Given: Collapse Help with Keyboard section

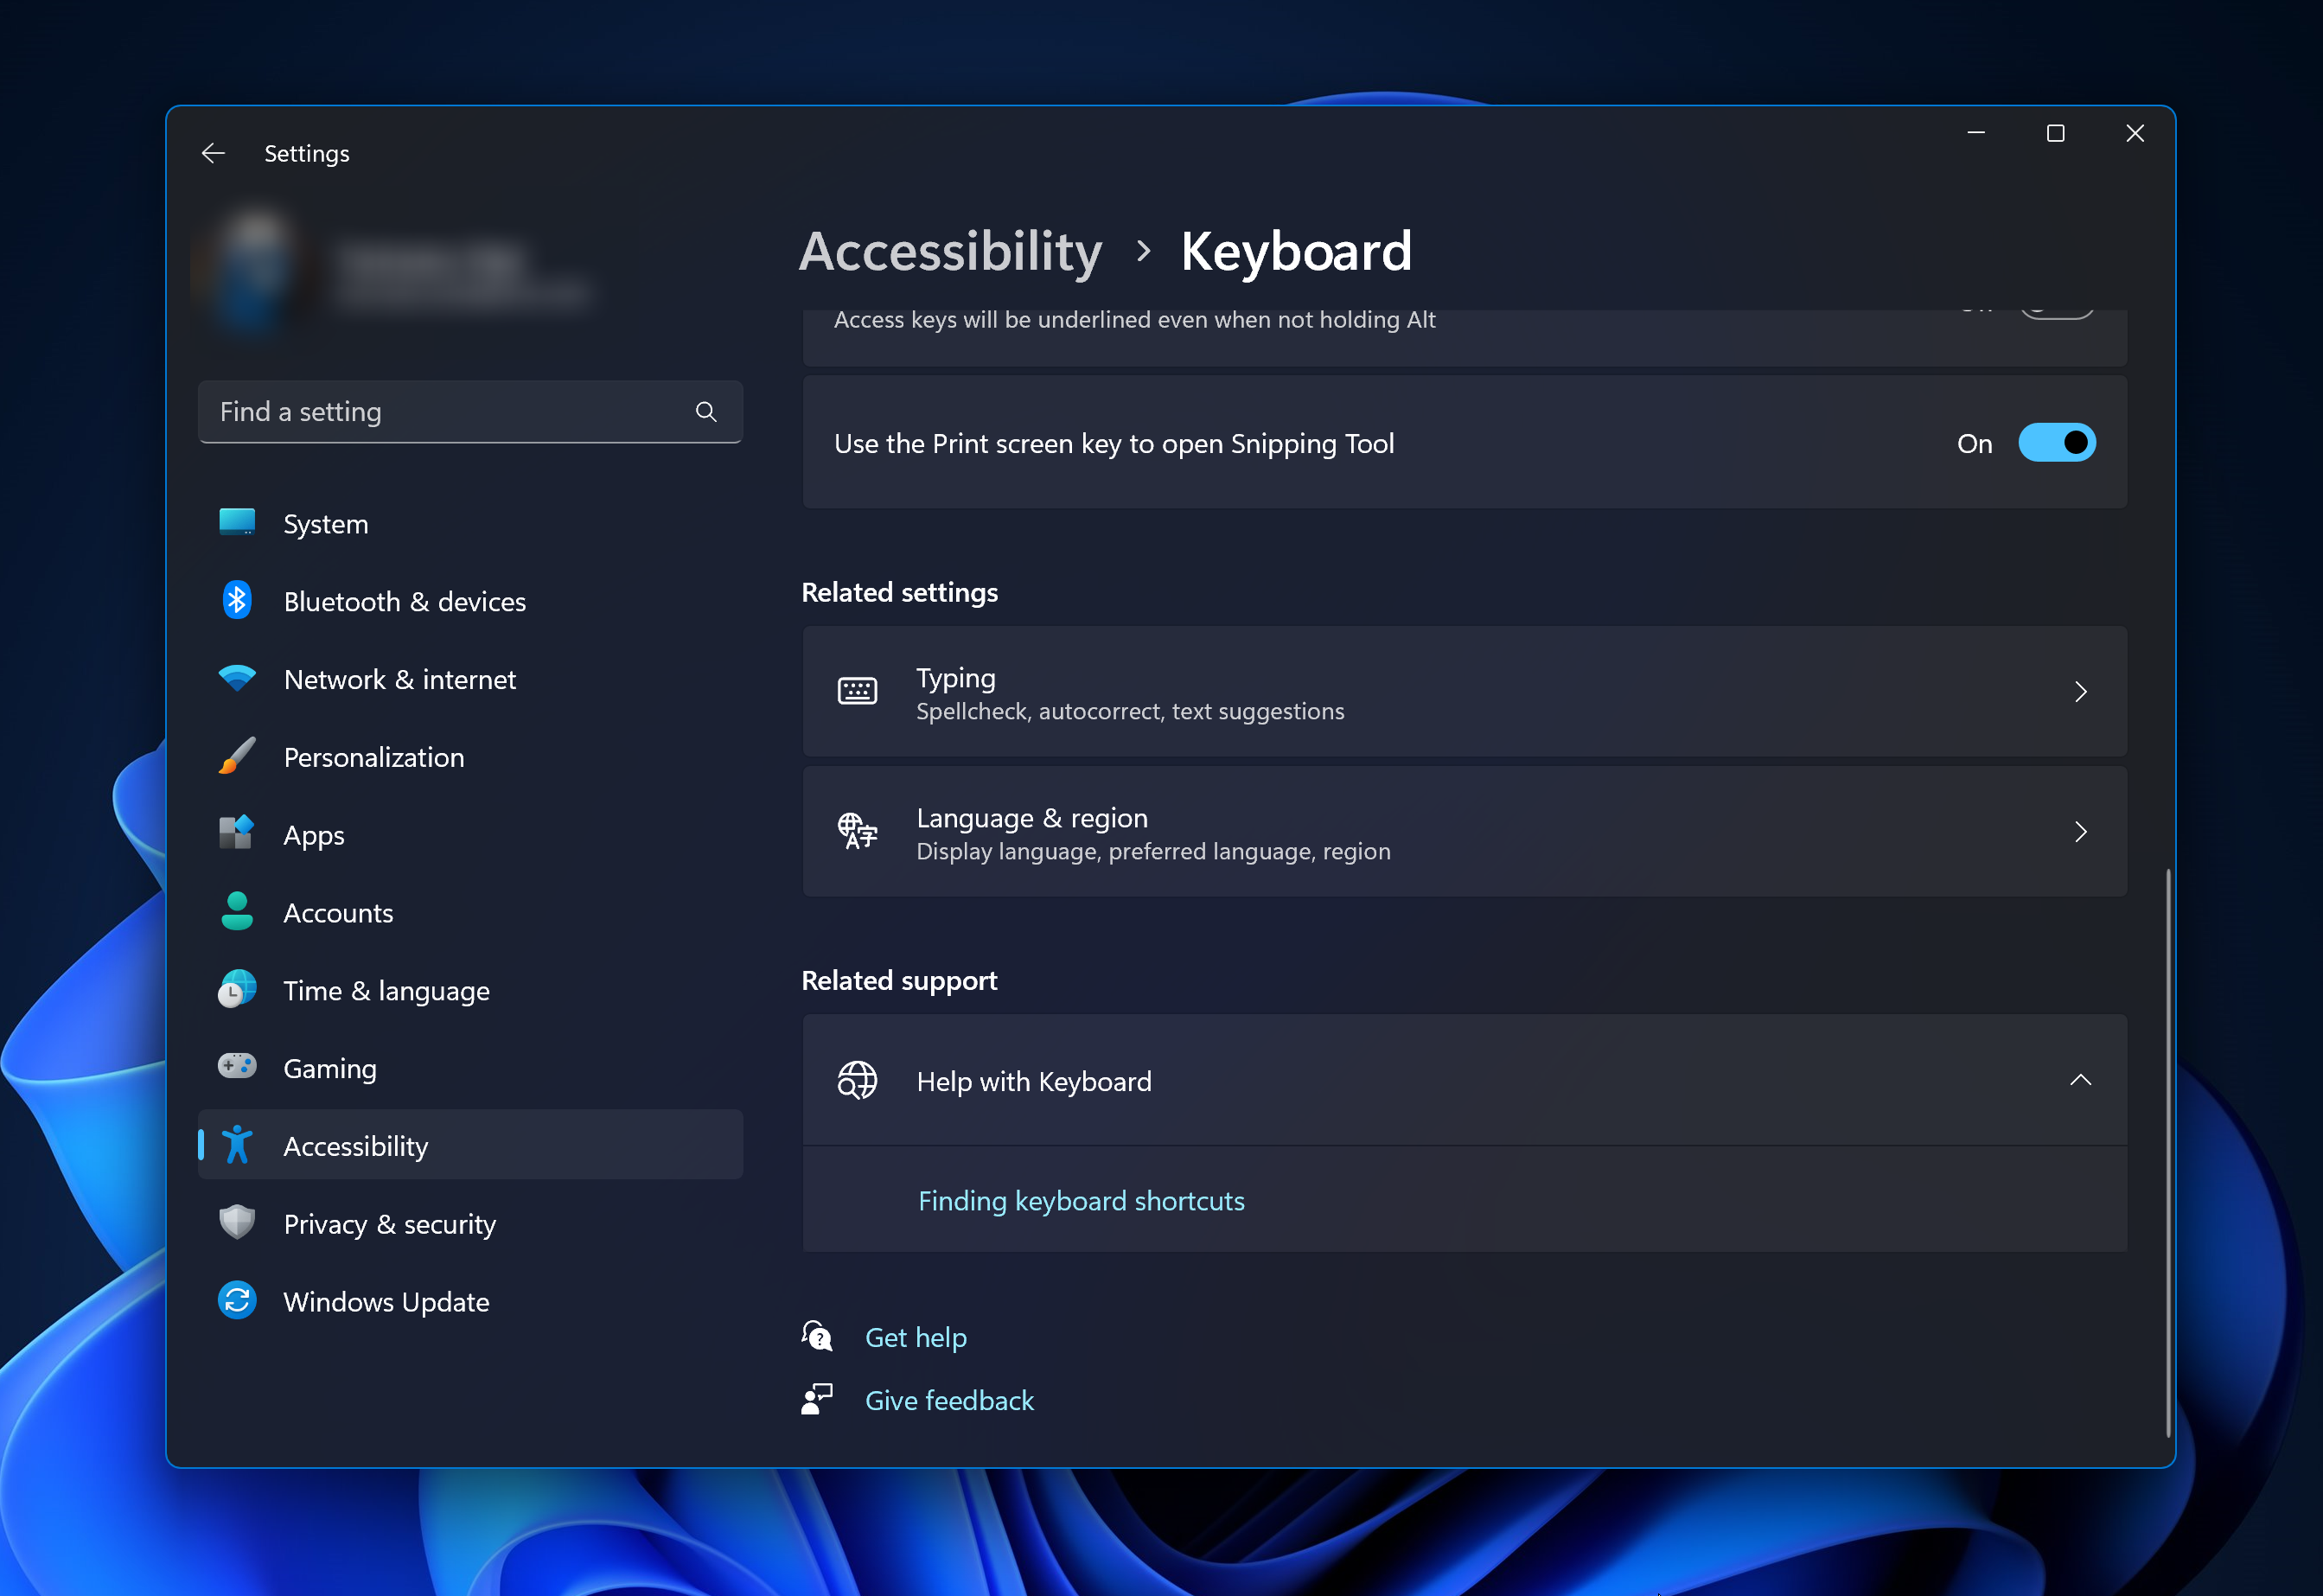Looking at the screenshot, I should pyautogui.click(x=2080, y=1081).
